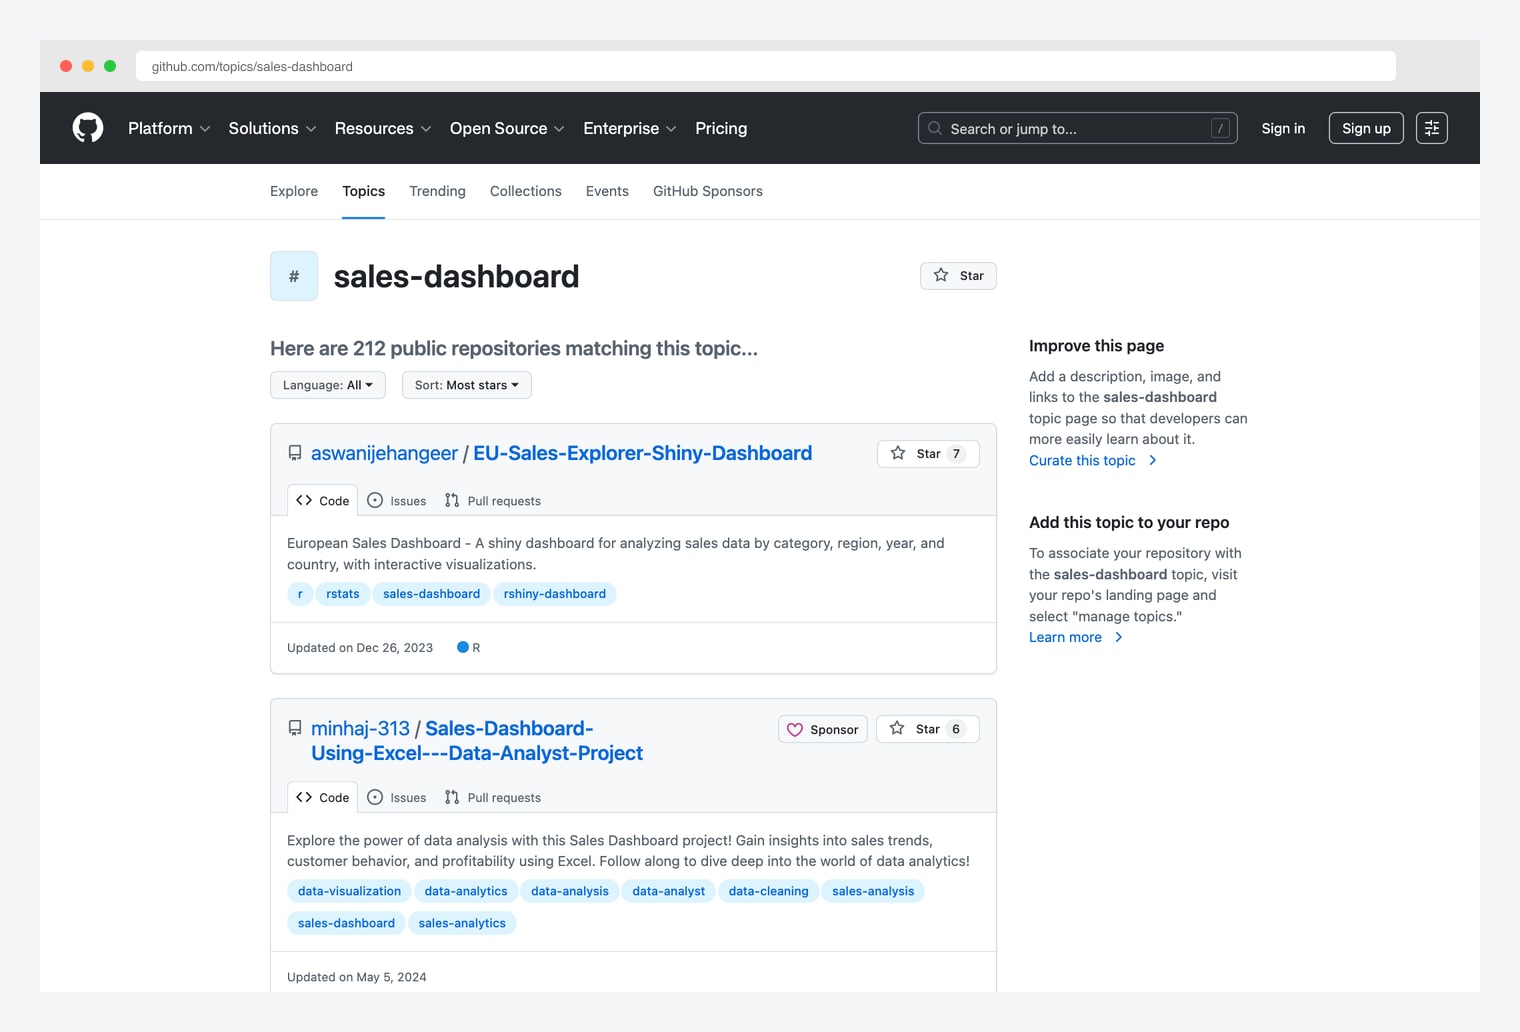The height and width of the screenshot is (1032, 1520).
Task: Open the Events tab
Action: pyautogui.click(x=607, y=191)
